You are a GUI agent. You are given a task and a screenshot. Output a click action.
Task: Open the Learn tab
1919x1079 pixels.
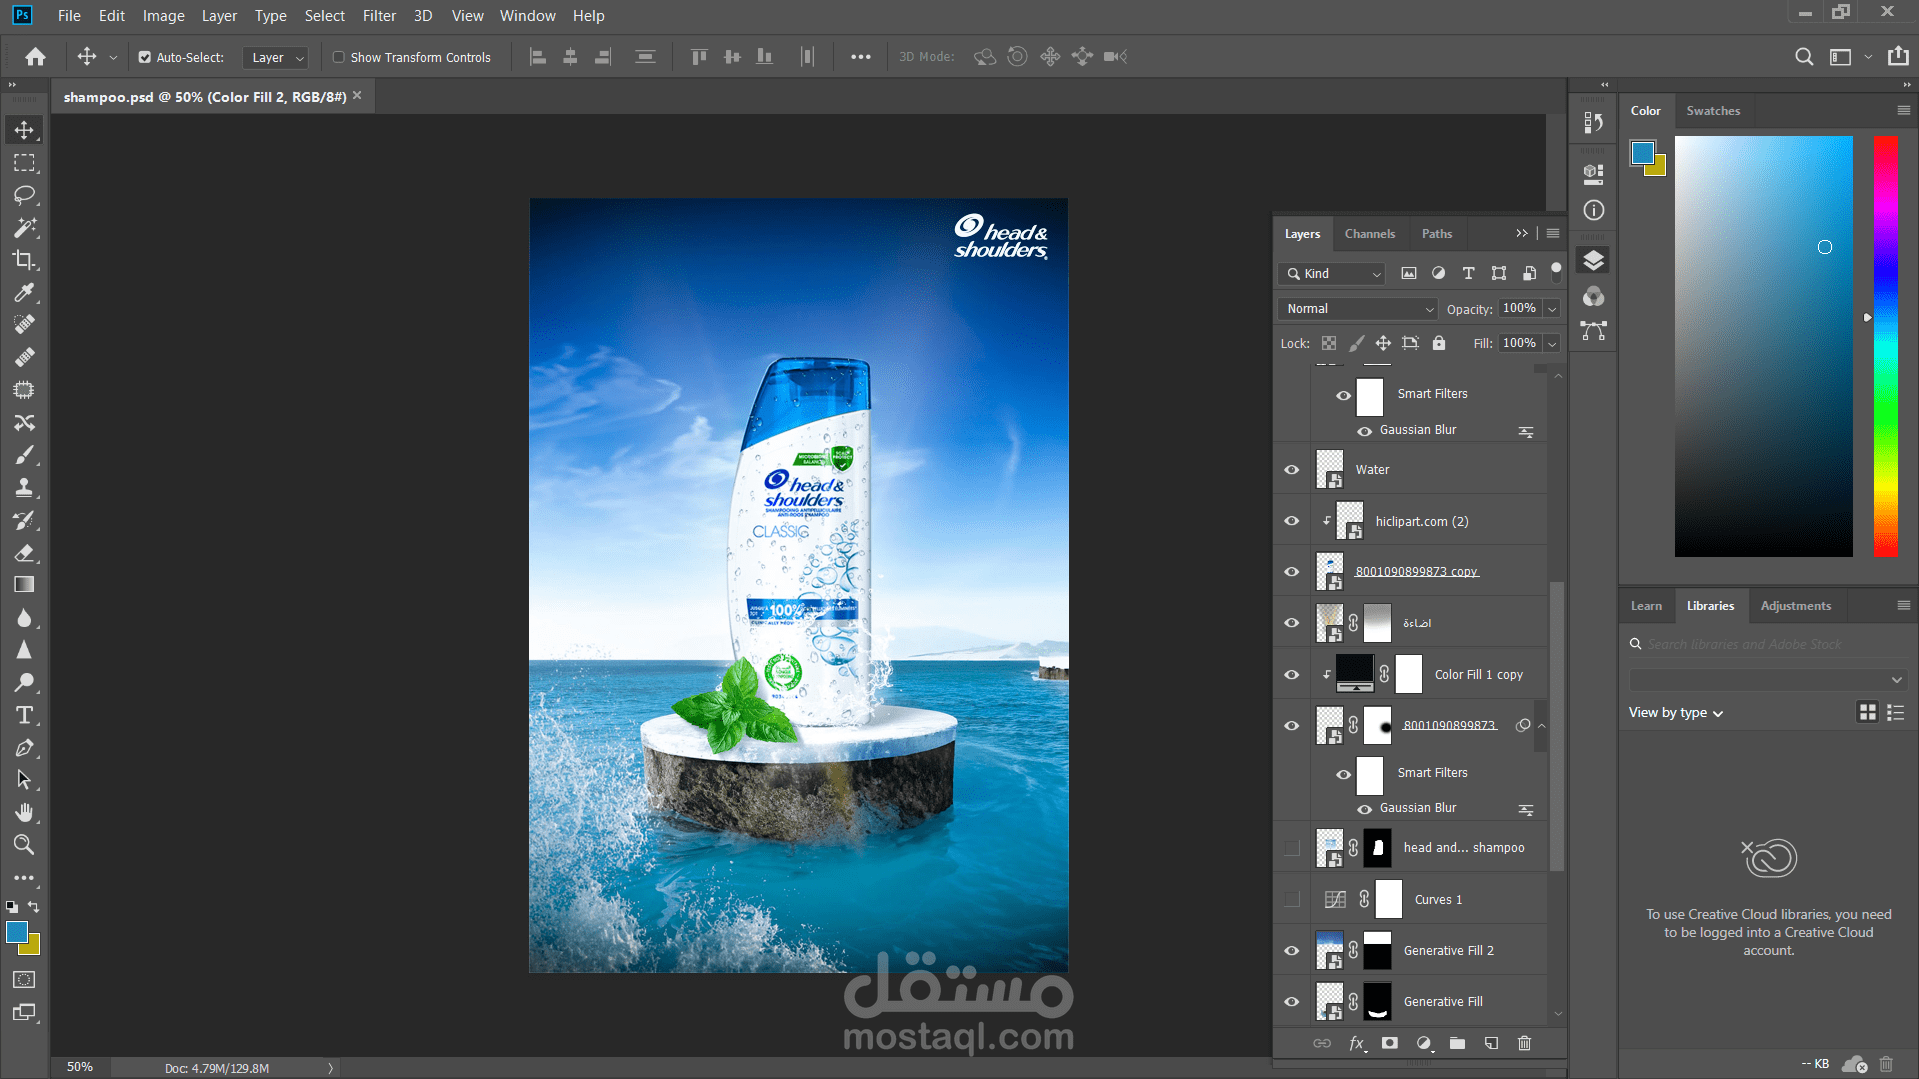pyautogui.click(x=1646, y=606)
